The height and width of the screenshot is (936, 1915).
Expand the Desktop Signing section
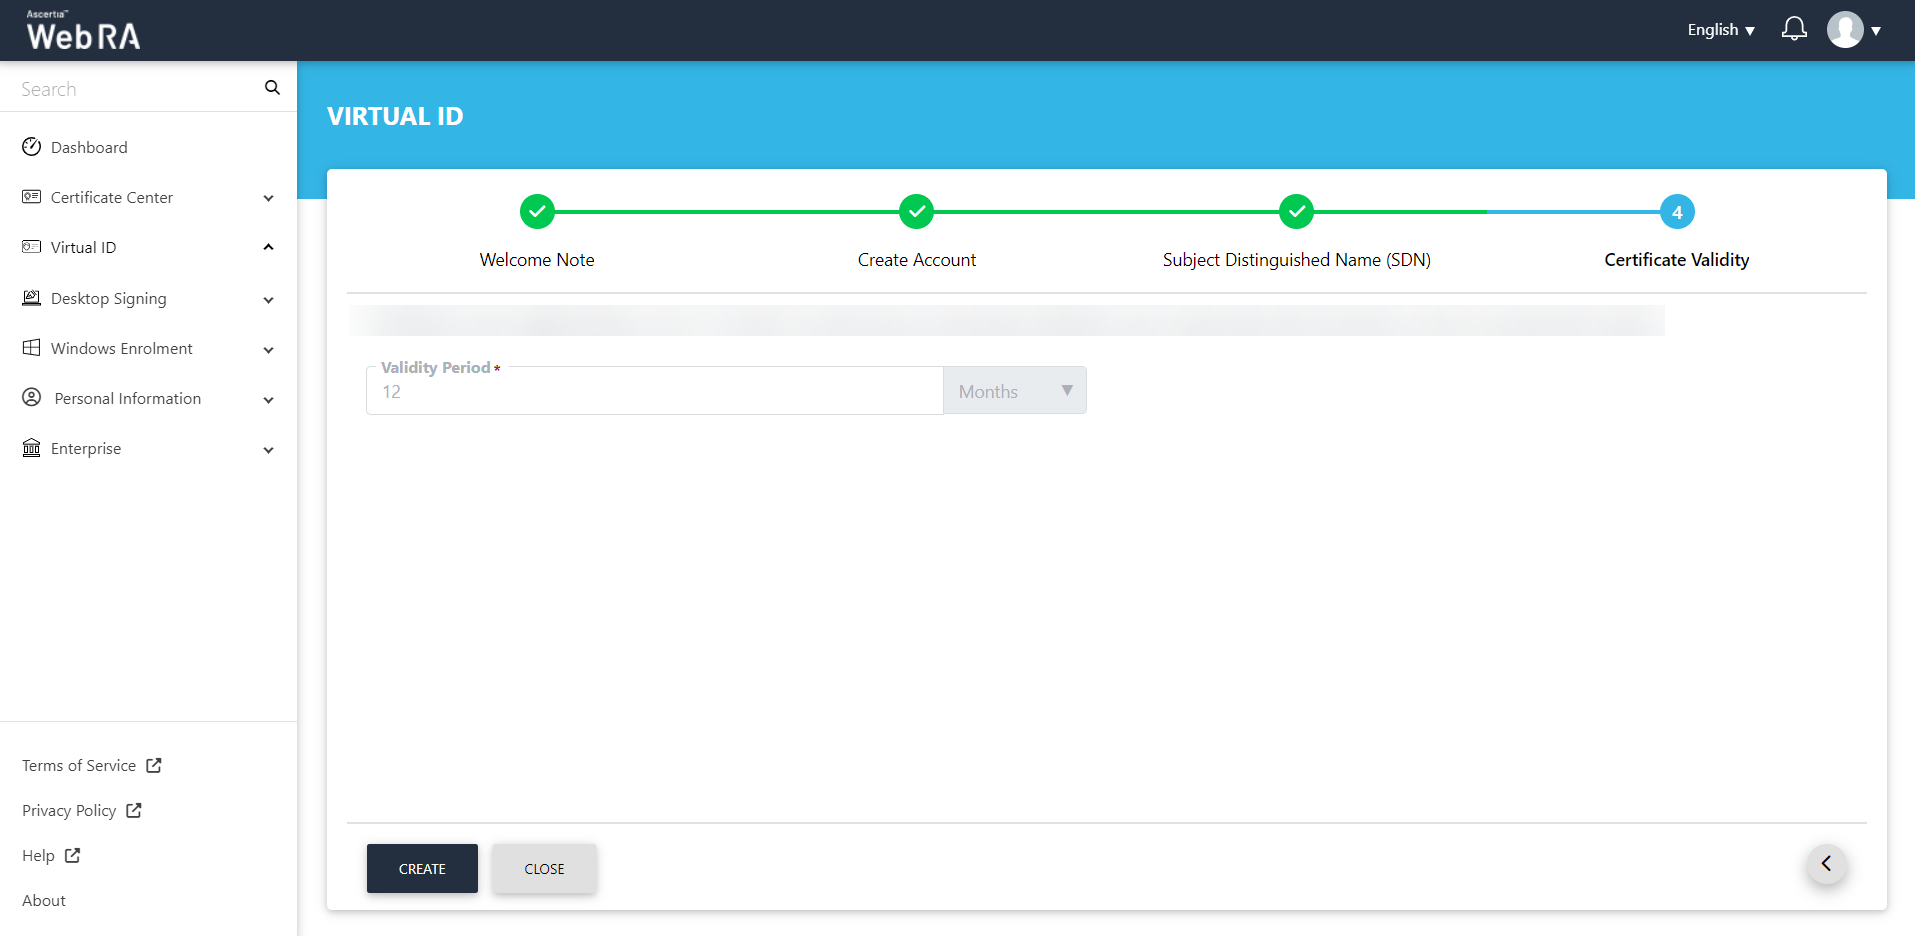[148, 299]
